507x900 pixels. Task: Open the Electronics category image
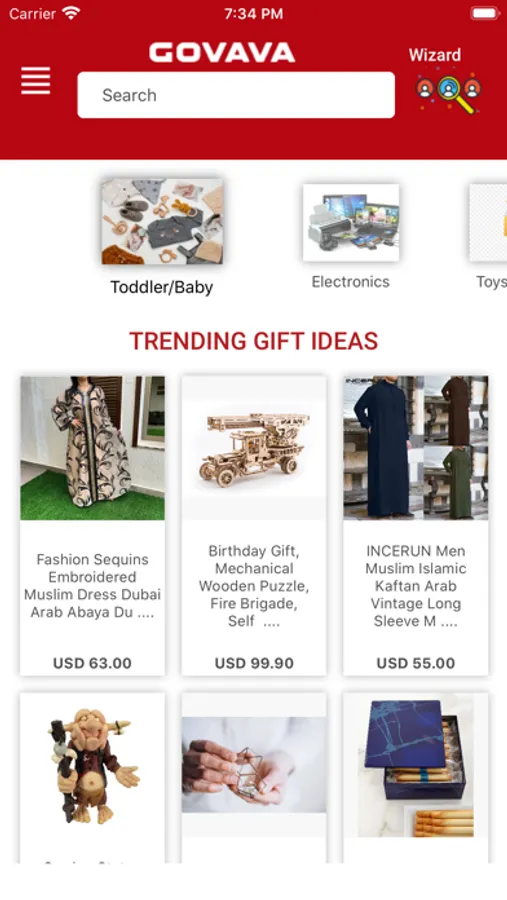click(351, 223)
